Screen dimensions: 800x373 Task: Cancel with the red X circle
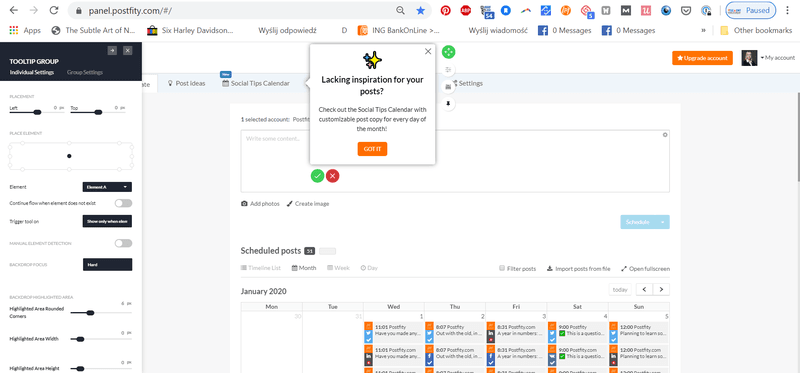click(x=333, y=176)
